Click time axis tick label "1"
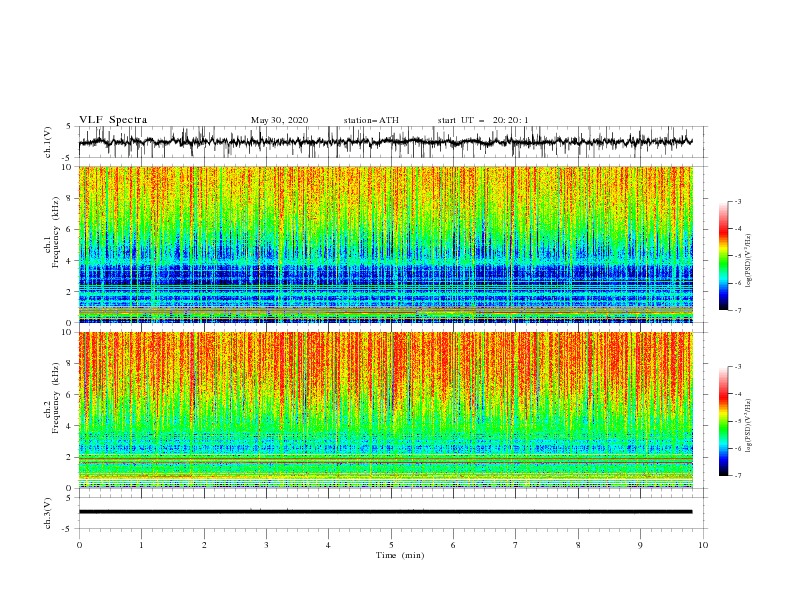The image size is (792, 612). coord(141,545)
